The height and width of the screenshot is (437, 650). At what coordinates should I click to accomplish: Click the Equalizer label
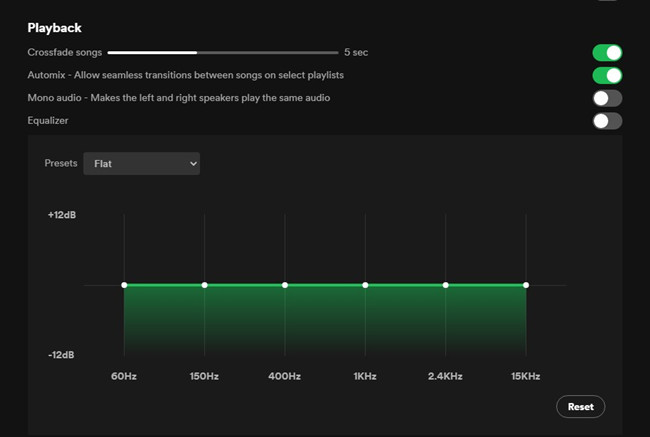(x=48, y=121)
